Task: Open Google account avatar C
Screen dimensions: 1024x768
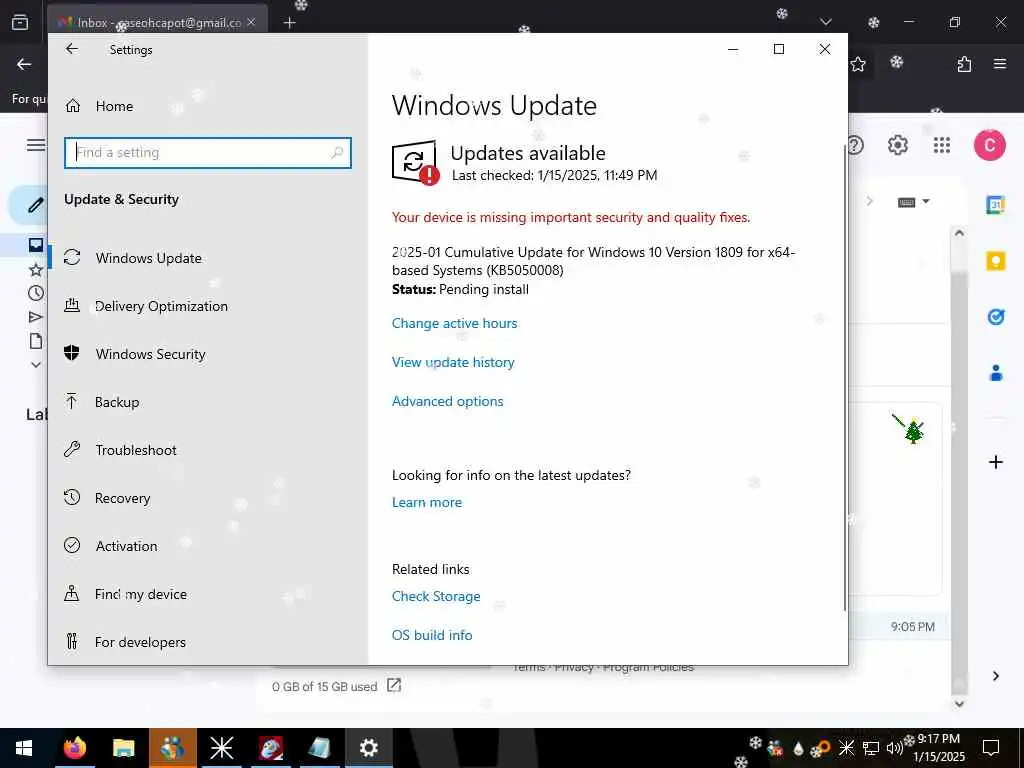Action: click(990, 145)
